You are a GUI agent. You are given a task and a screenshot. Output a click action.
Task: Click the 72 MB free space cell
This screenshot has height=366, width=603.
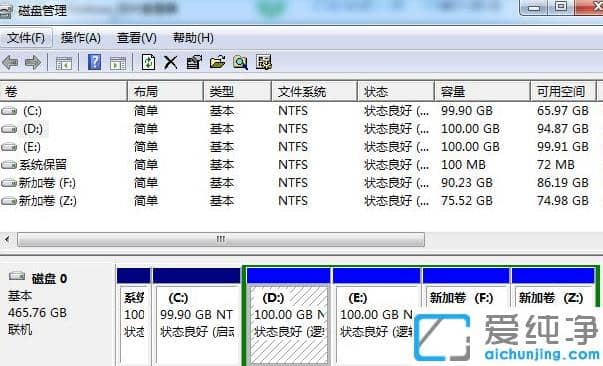pyautogui.click(x=556, y=165)
